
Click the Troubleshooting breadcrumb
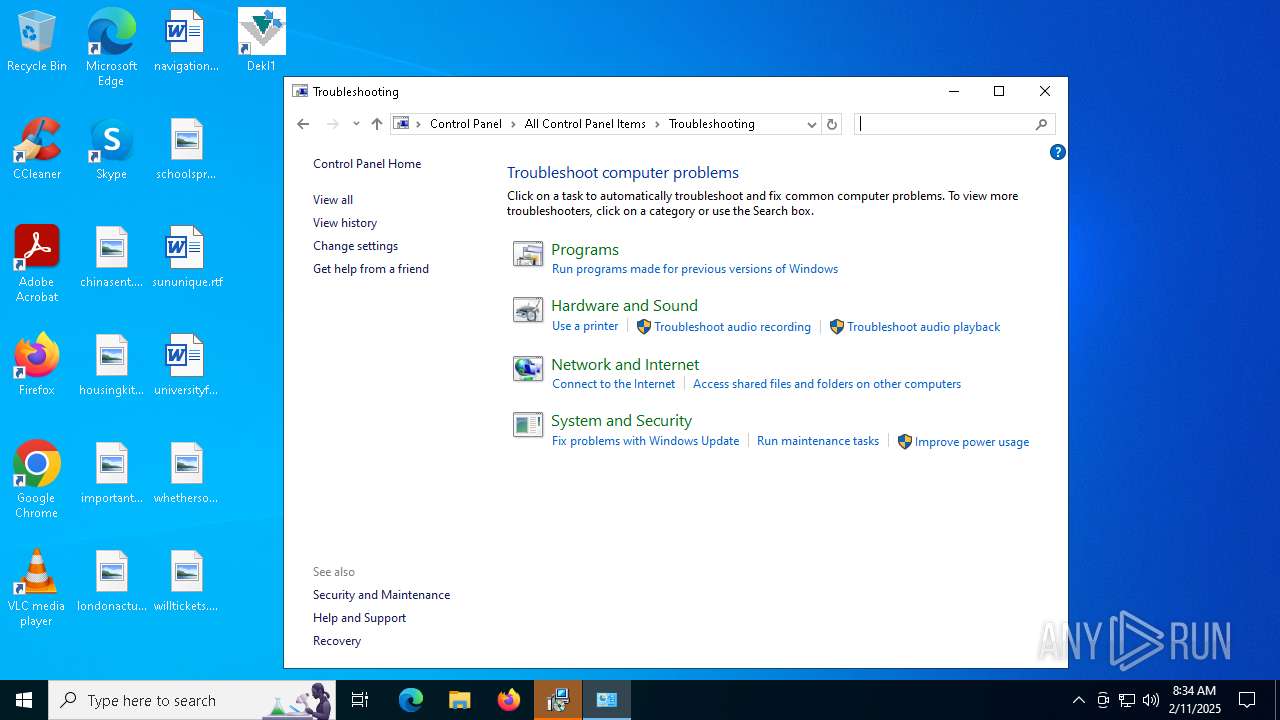[x=712, y=124]
